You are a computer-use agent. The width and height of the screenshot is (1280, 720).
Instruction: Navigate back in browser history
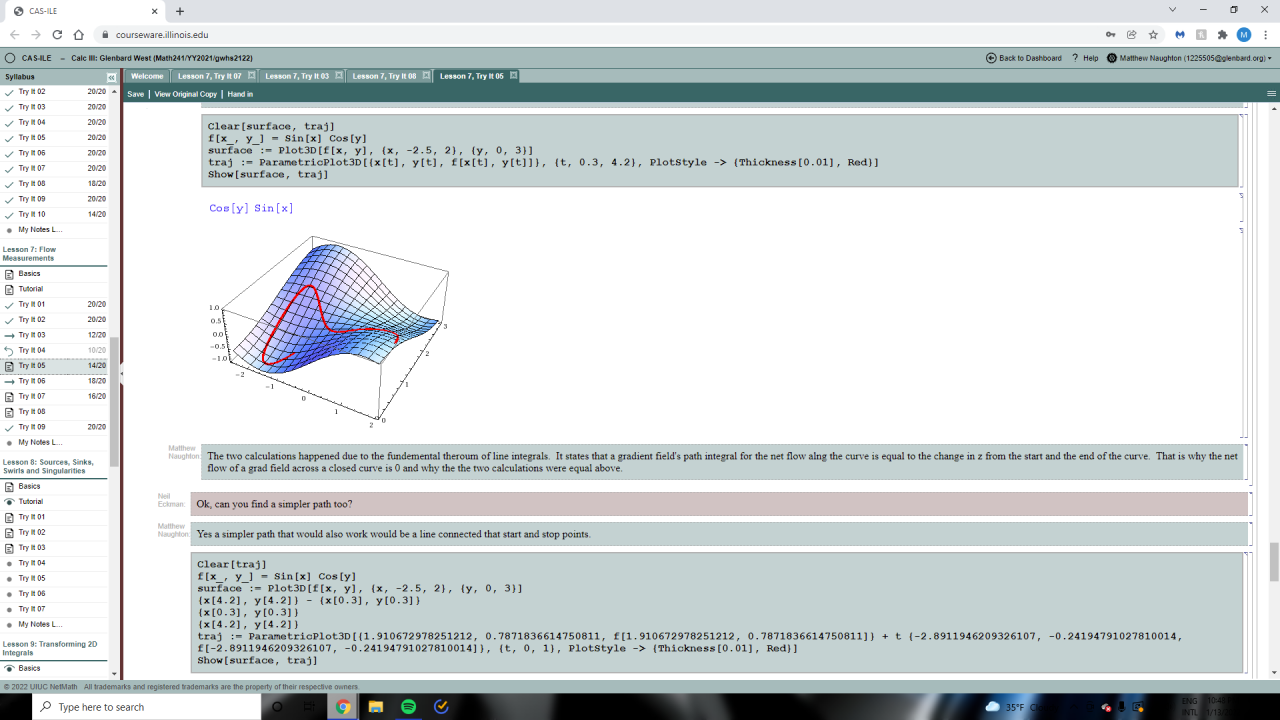(14, 35)
